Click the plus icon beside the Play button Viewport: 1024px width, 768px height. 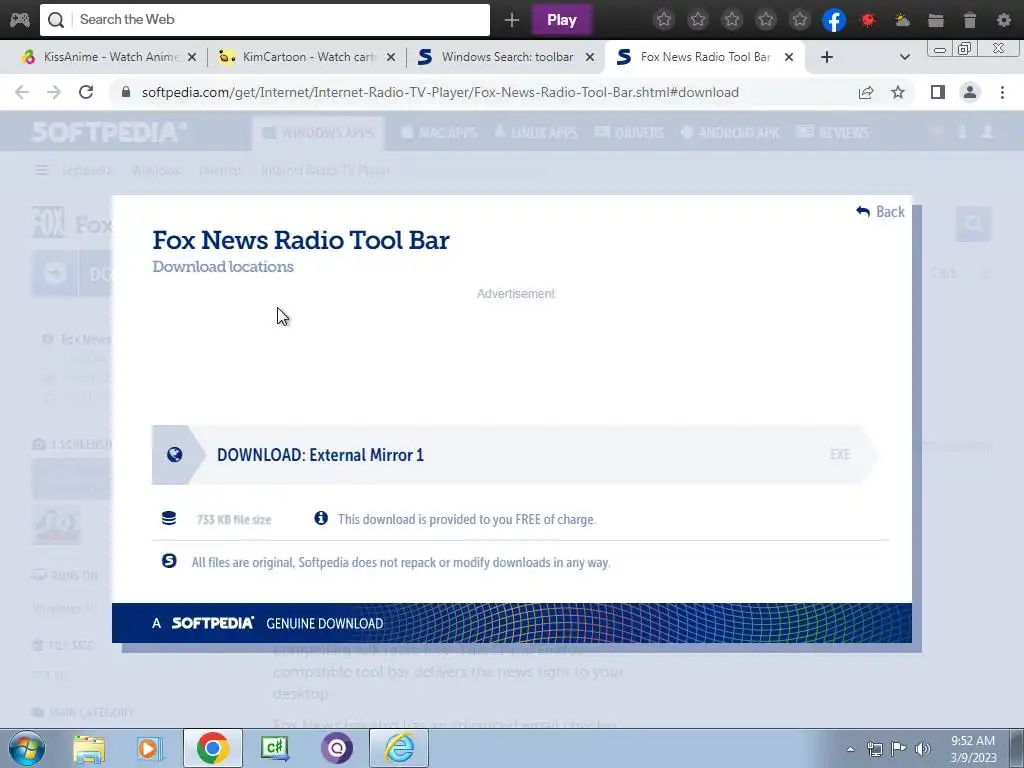click(512, 20)
